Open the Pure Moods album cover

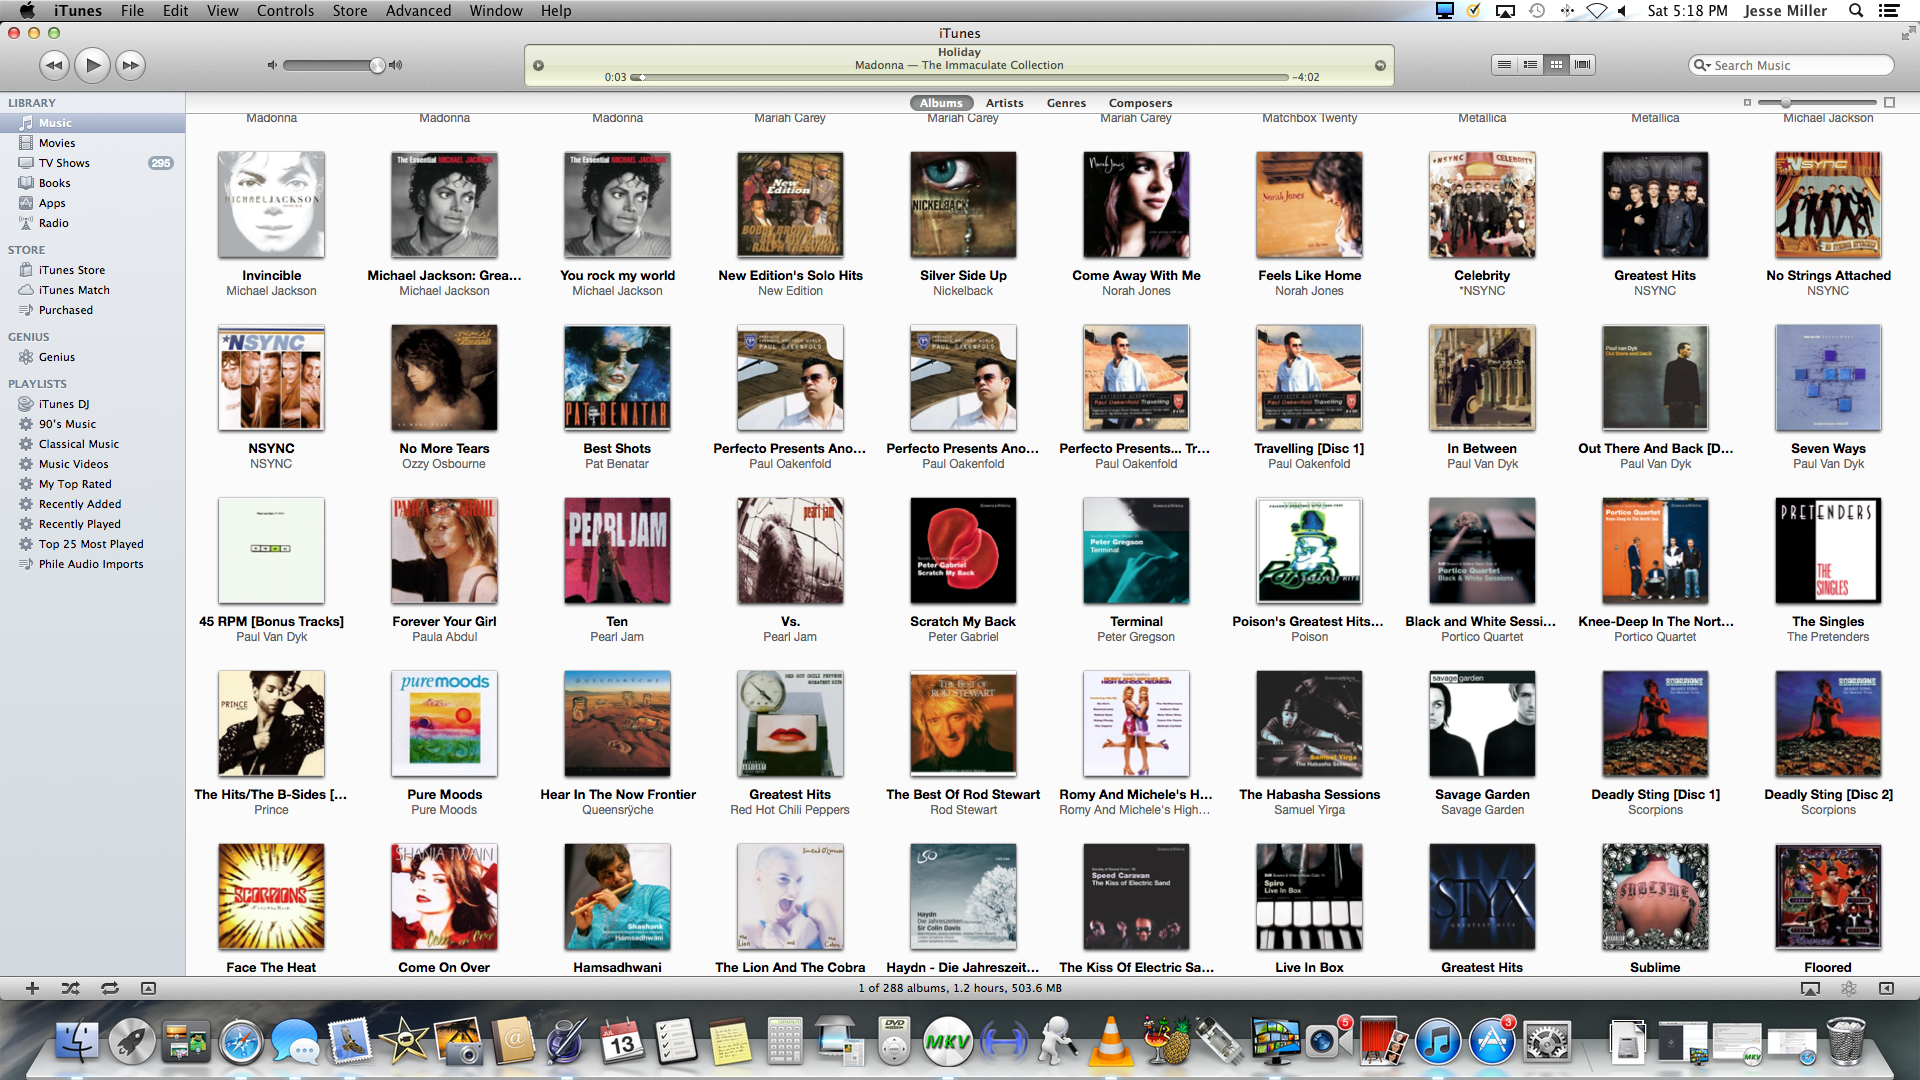tap(444, 724)
